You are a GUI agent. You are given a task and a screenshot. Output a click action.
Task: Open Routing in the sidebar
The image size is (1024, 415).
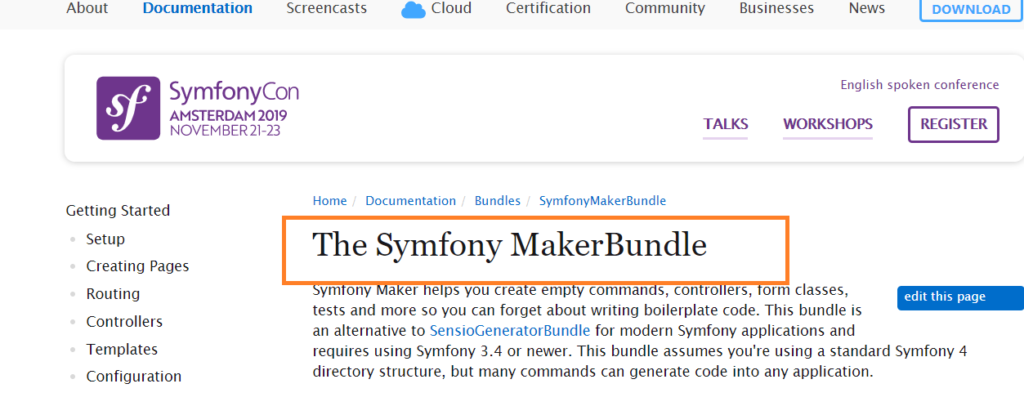click(112, 294)
